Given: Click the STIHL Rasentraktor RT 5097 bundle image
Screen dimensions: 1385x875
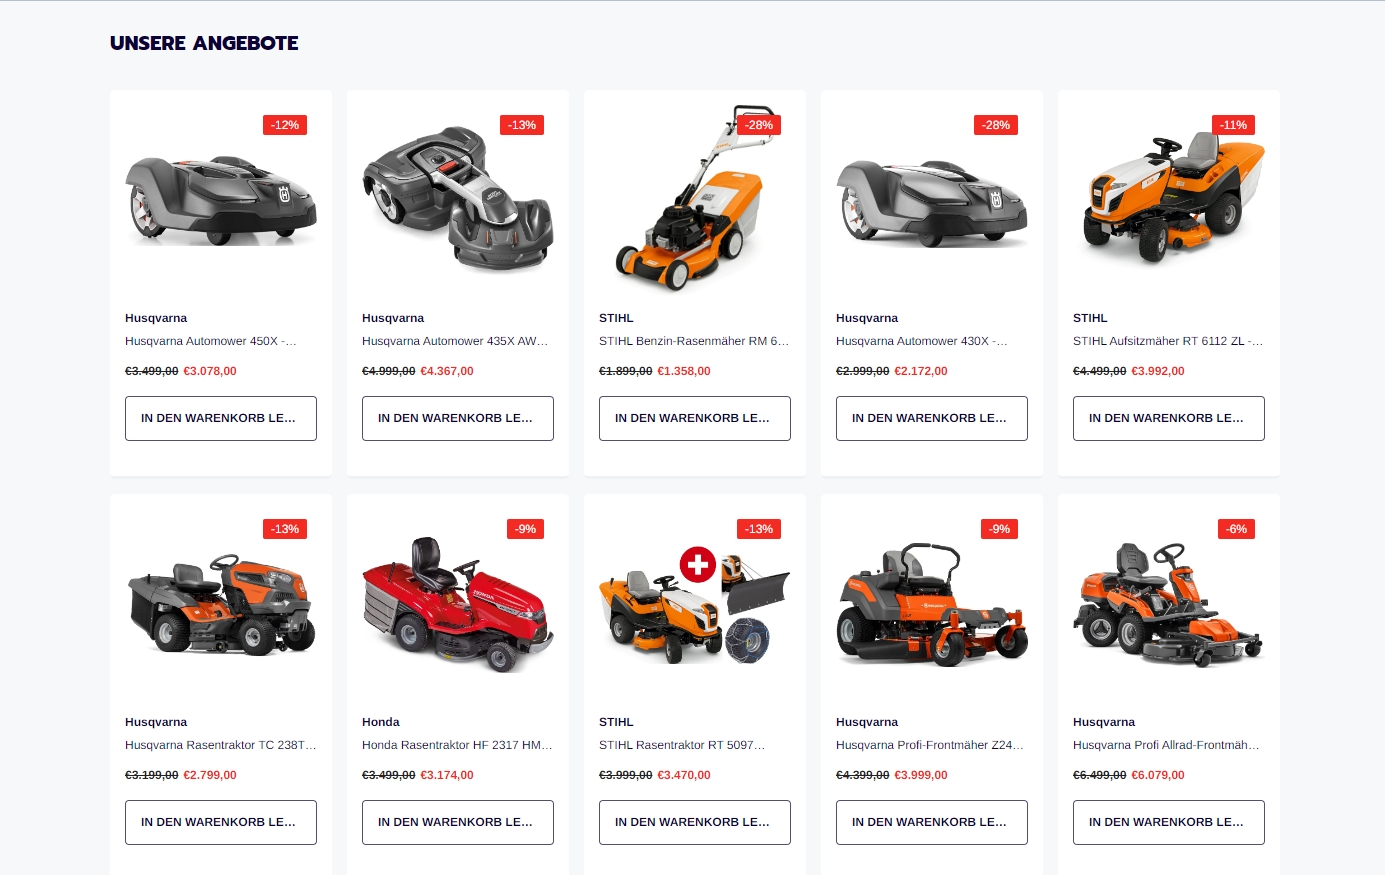Looking at the screenshot, I should pyautogui.click(x=695, y=602).
